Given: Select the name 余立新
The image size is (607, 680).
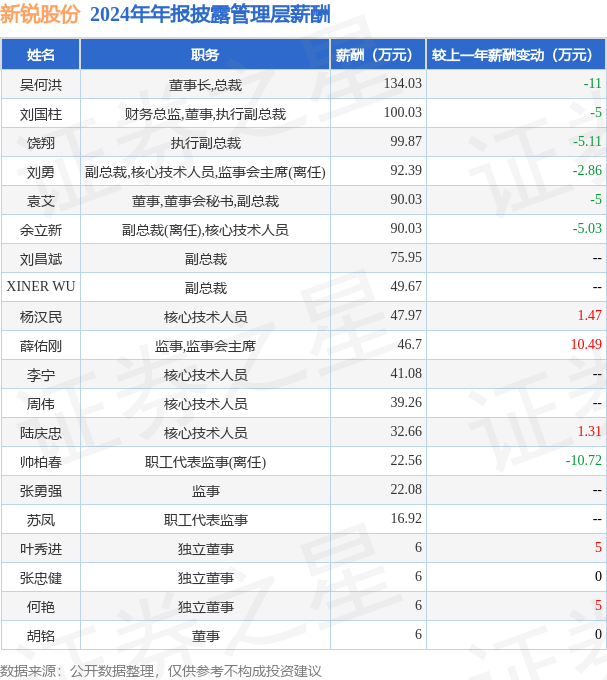Looking at the screenshot, I should tap(41, 230).
